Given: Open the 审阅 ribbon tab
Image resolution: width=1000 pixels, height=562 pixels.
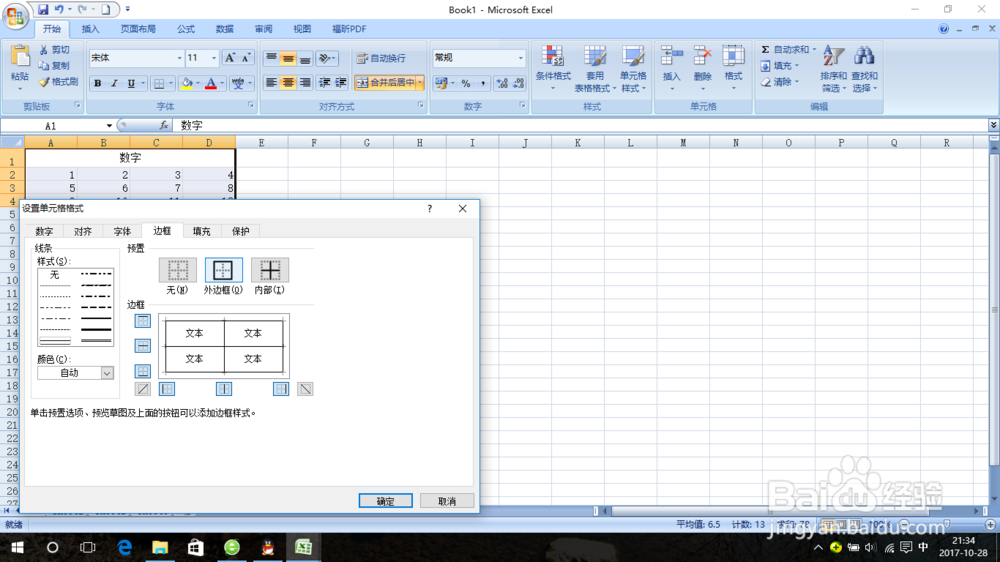Looking at the screenshot, I should coord(263,29).
